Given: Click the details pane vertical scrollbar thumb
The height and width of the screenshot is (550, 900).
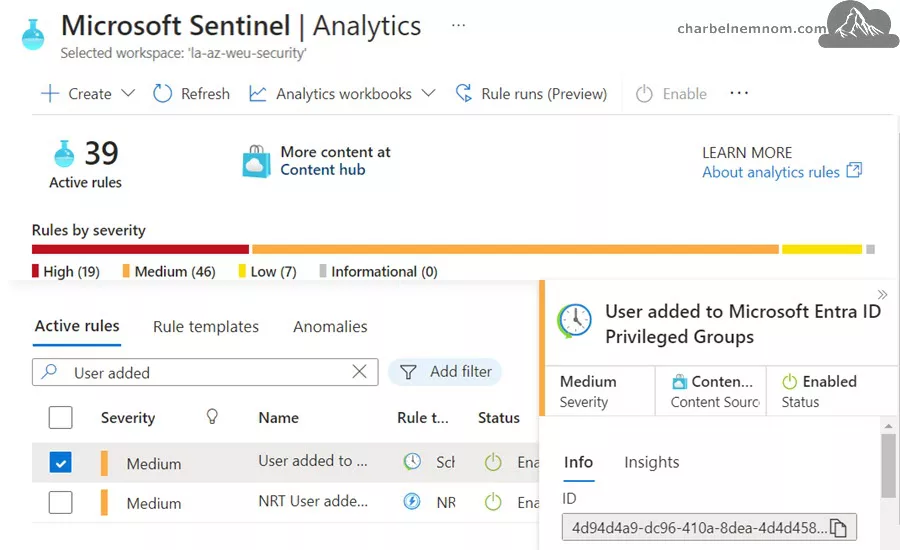Looking at the screenshot, I should point(888,466).
